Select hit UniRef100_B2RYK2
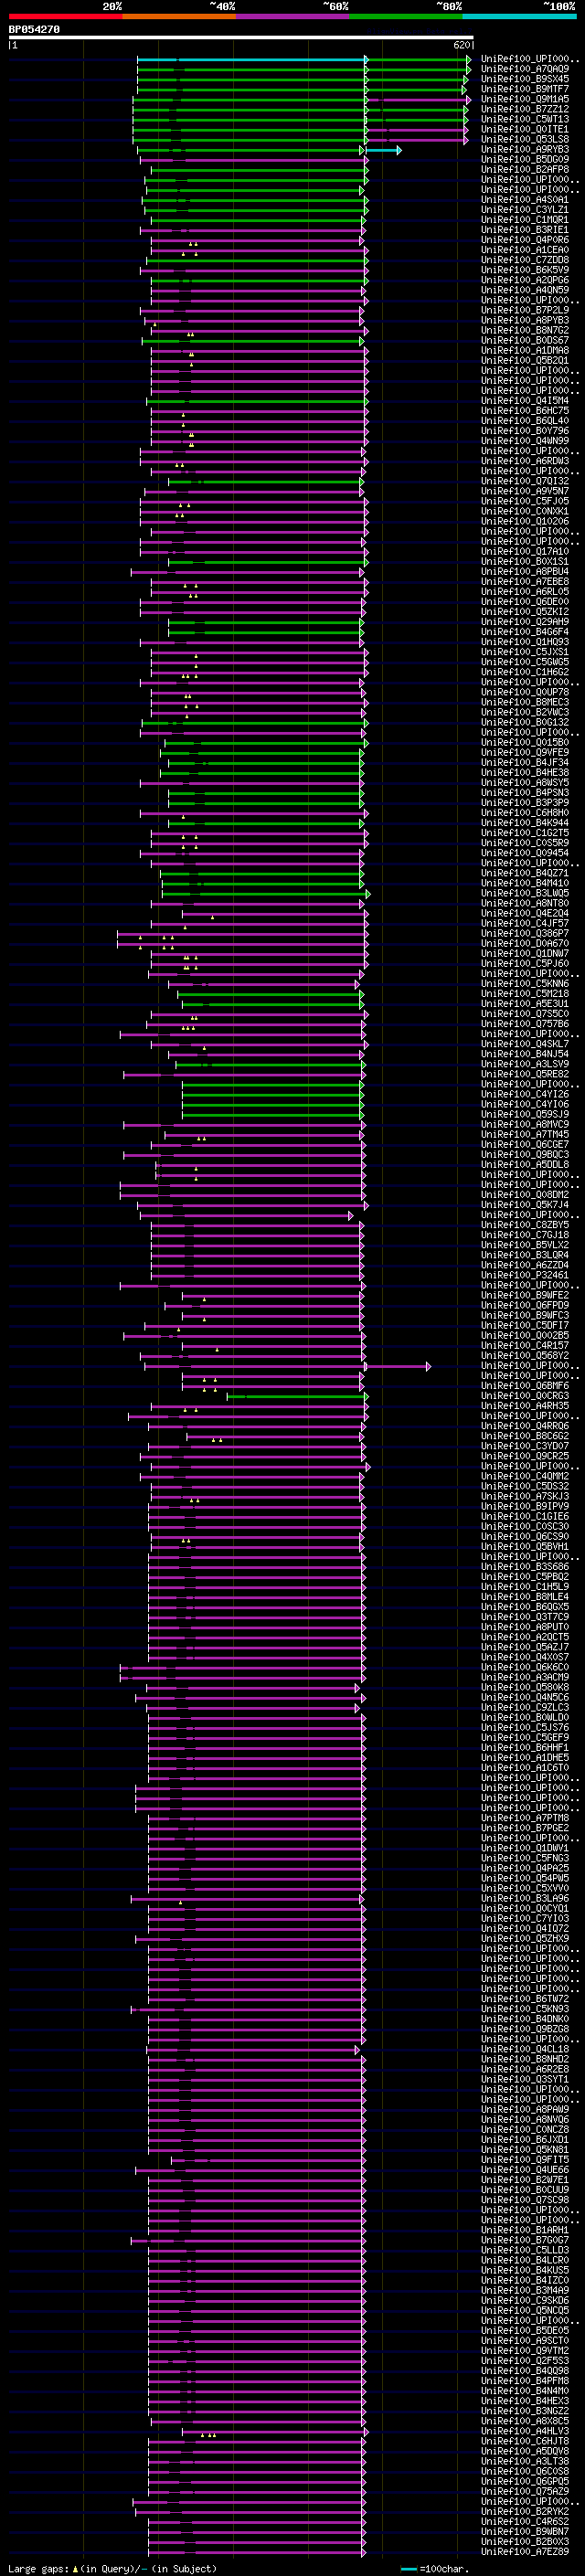Image resolution: width=585 pixels, height=2576 pixels. point(525,2511)
